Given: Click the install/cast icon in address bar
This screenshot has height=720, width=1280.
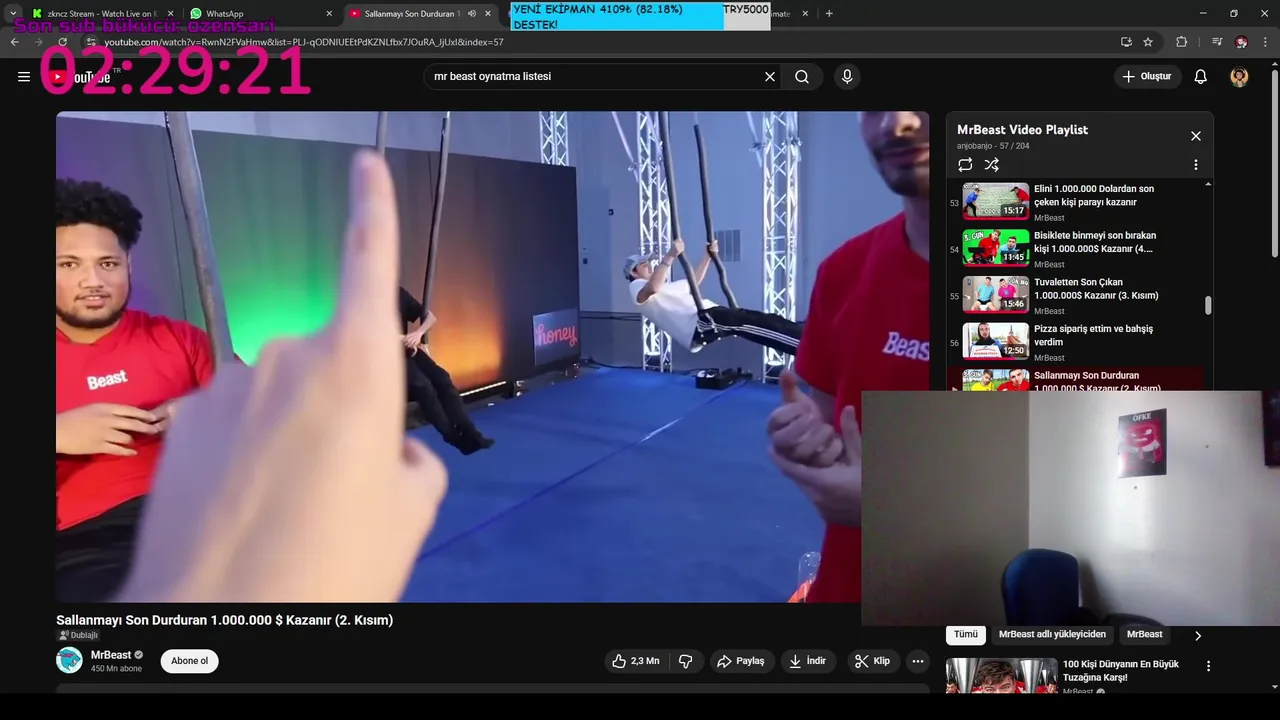Looking at the screenshot, I should coord(1126,42).
